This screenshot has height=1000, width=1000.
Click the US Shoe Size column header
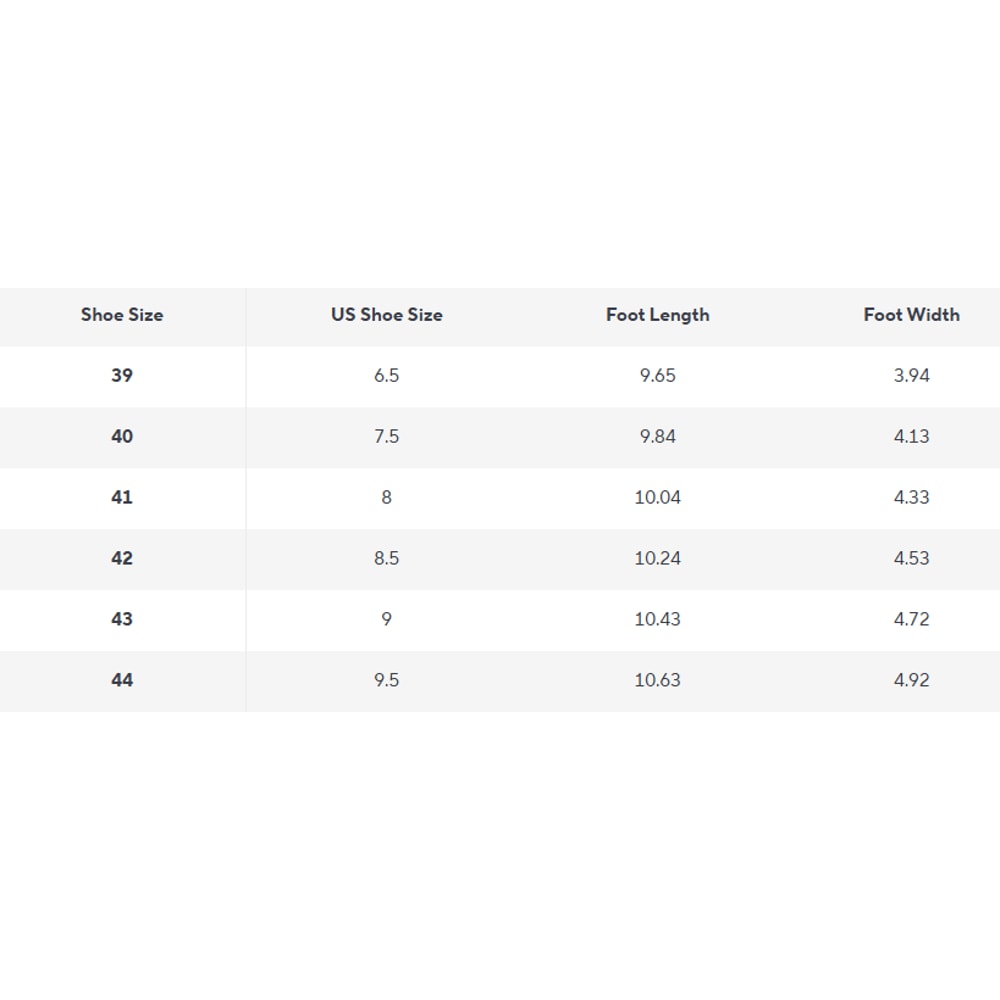[x=387, y=315]
